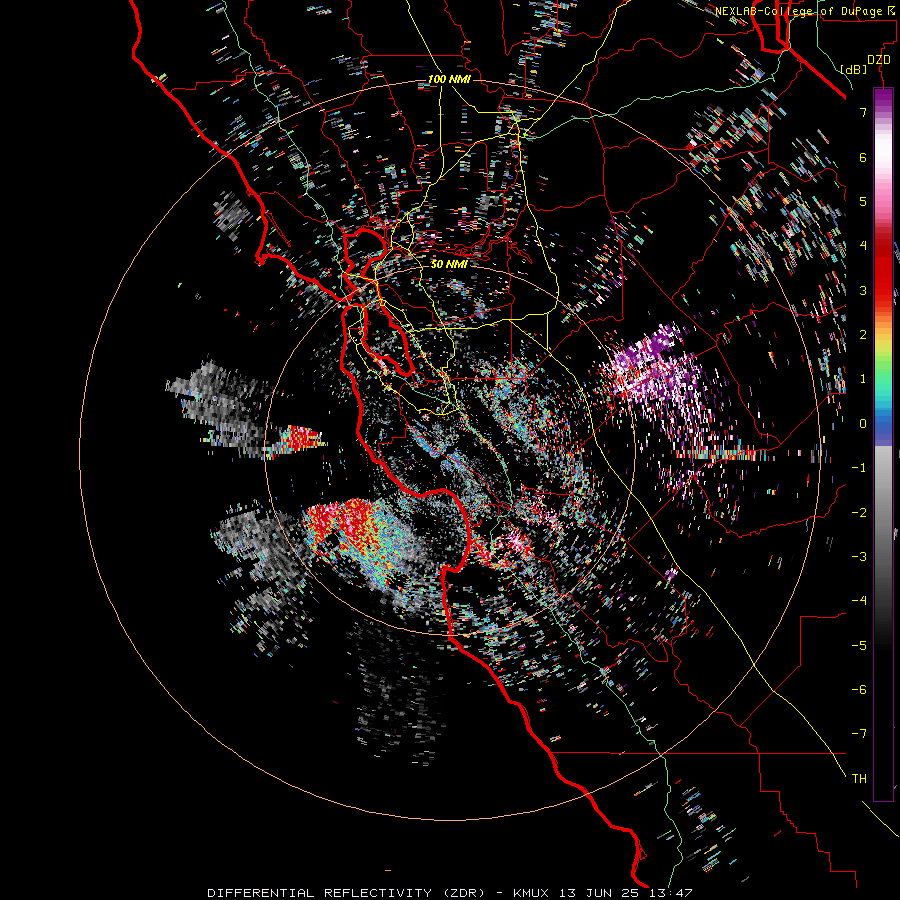Viewport: 900px width, 900px height.
Task: Click the "[dB]" units label
Action: 853,69
